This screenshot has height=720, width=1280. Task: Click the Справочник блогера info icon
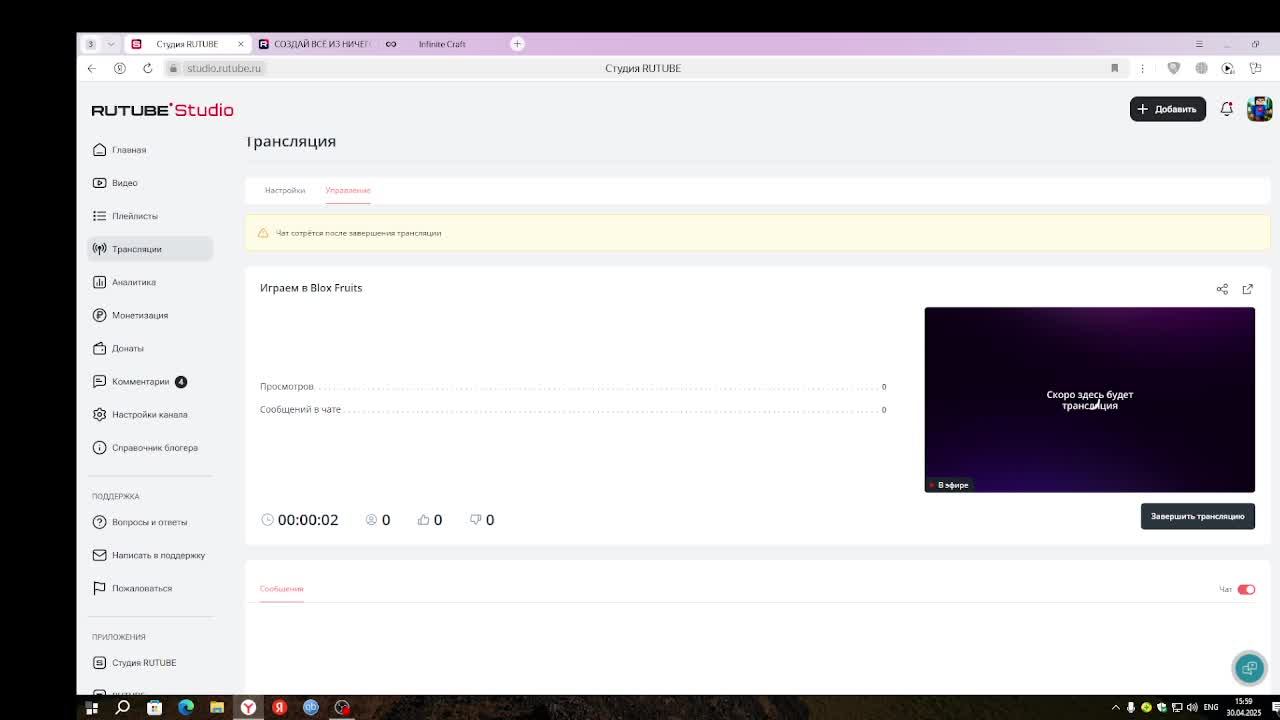click(x=99, y=447)
